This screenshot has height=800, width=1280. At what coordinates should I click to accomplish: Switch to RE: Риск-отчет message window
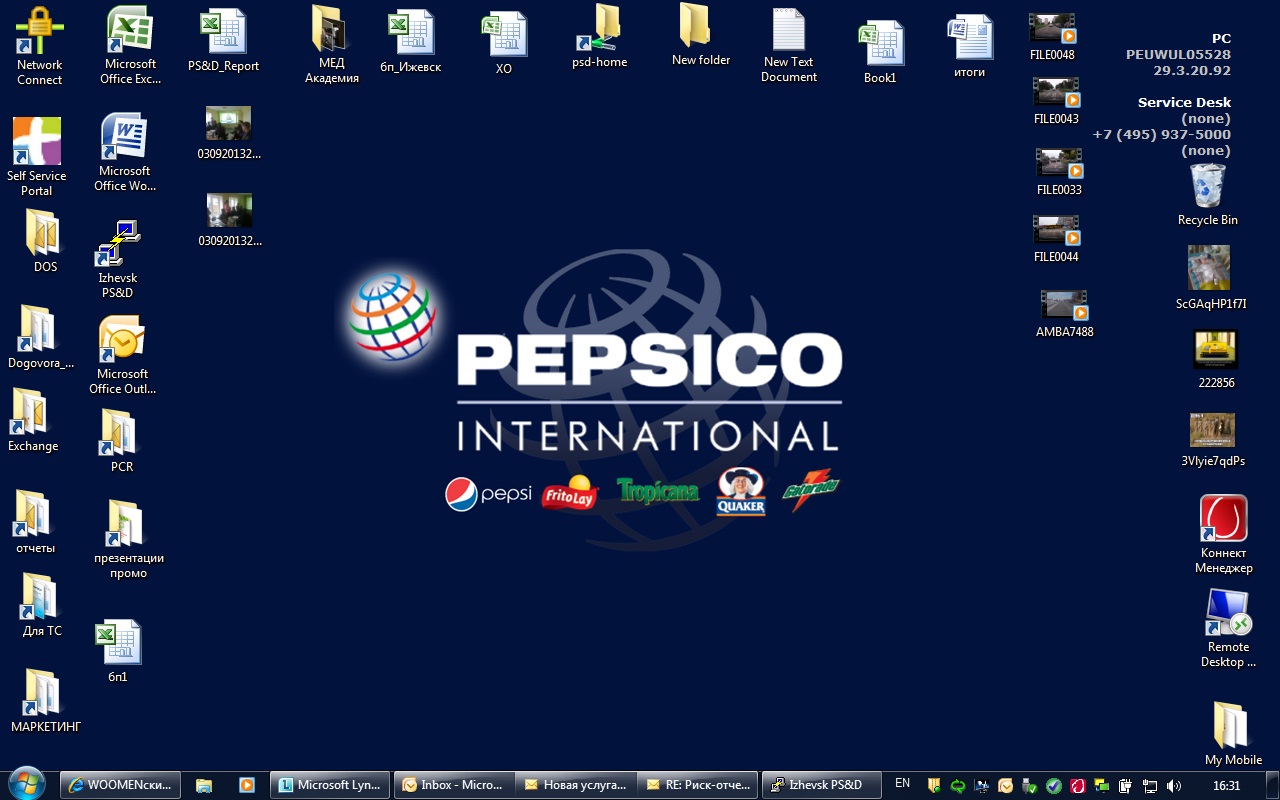tap(699, 785)
